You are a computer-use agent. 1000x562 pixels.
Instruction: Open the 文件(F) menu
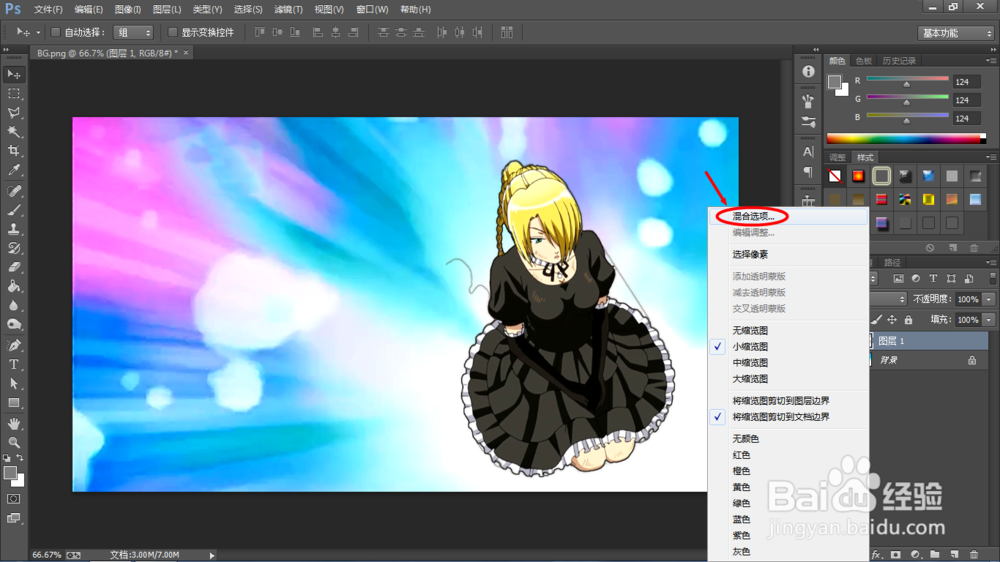point(48,10)
